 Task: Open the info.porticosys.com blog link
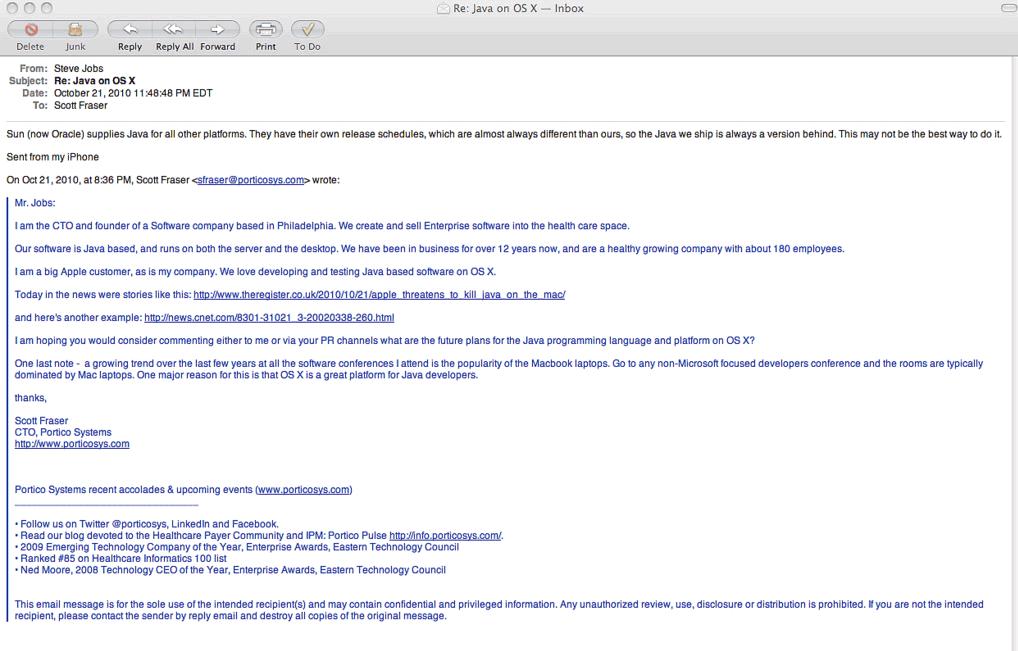click(x=445, y=535)
